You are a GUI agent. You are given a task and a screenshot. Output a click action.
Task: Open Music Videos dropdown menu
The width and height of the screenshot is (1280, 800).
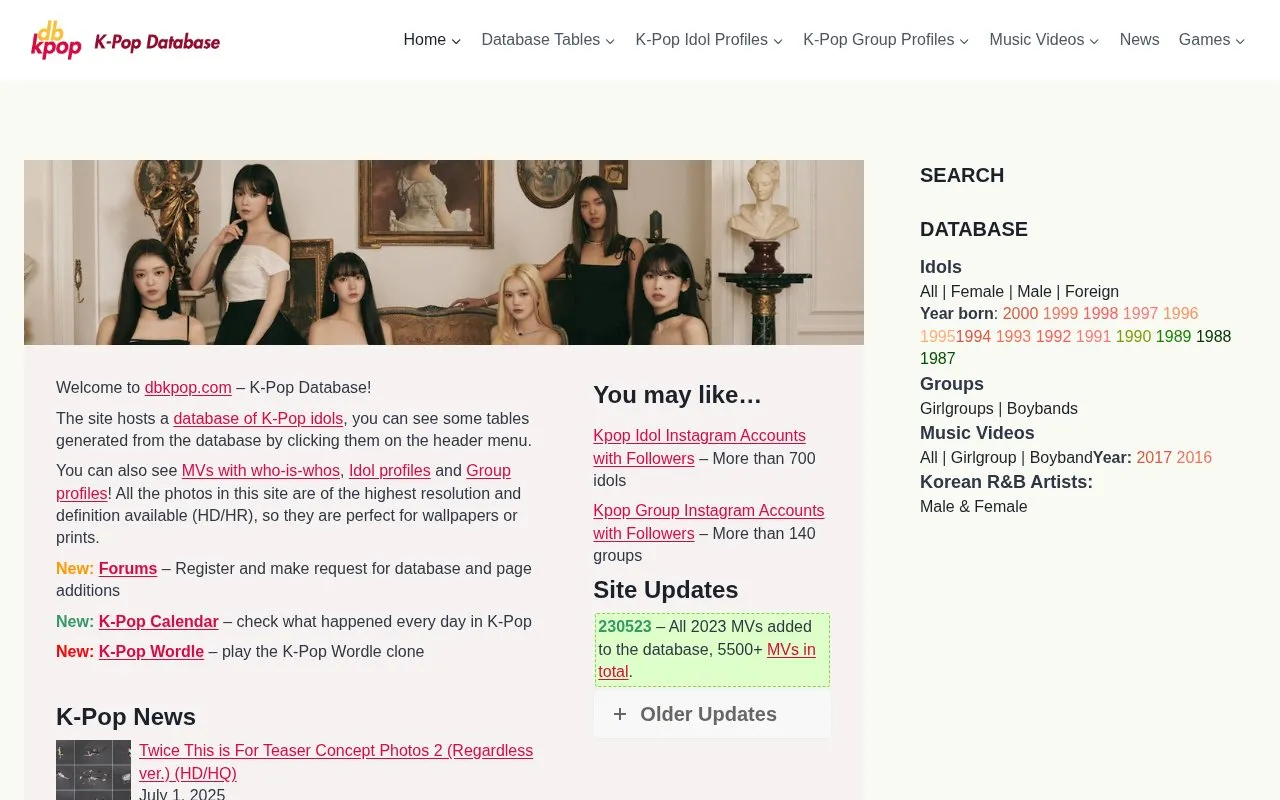[1044, 40]
